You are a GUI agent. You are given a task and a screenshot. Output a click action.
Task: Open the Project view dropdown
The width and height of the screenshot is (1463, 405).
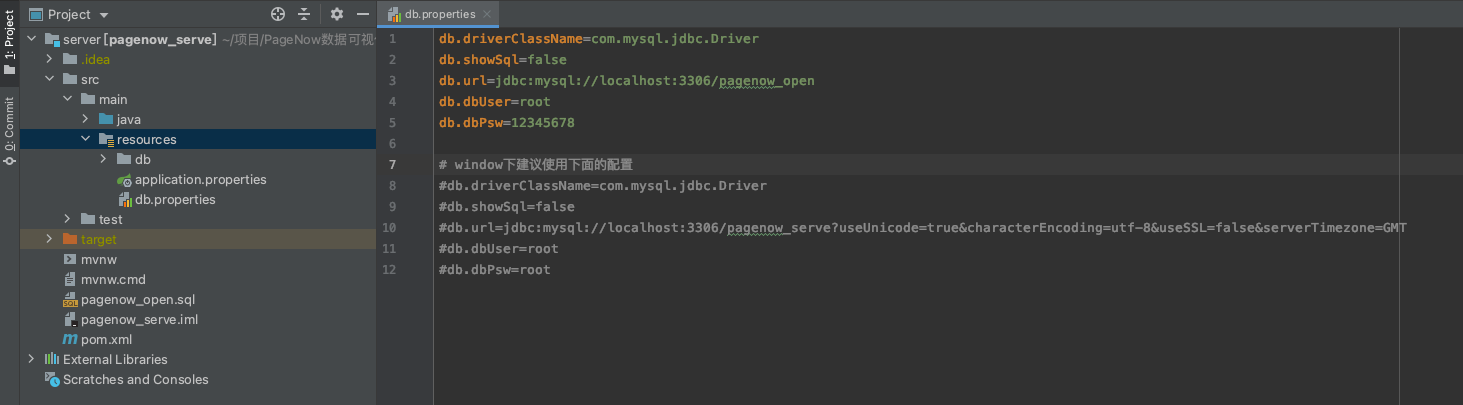(105, 15)
